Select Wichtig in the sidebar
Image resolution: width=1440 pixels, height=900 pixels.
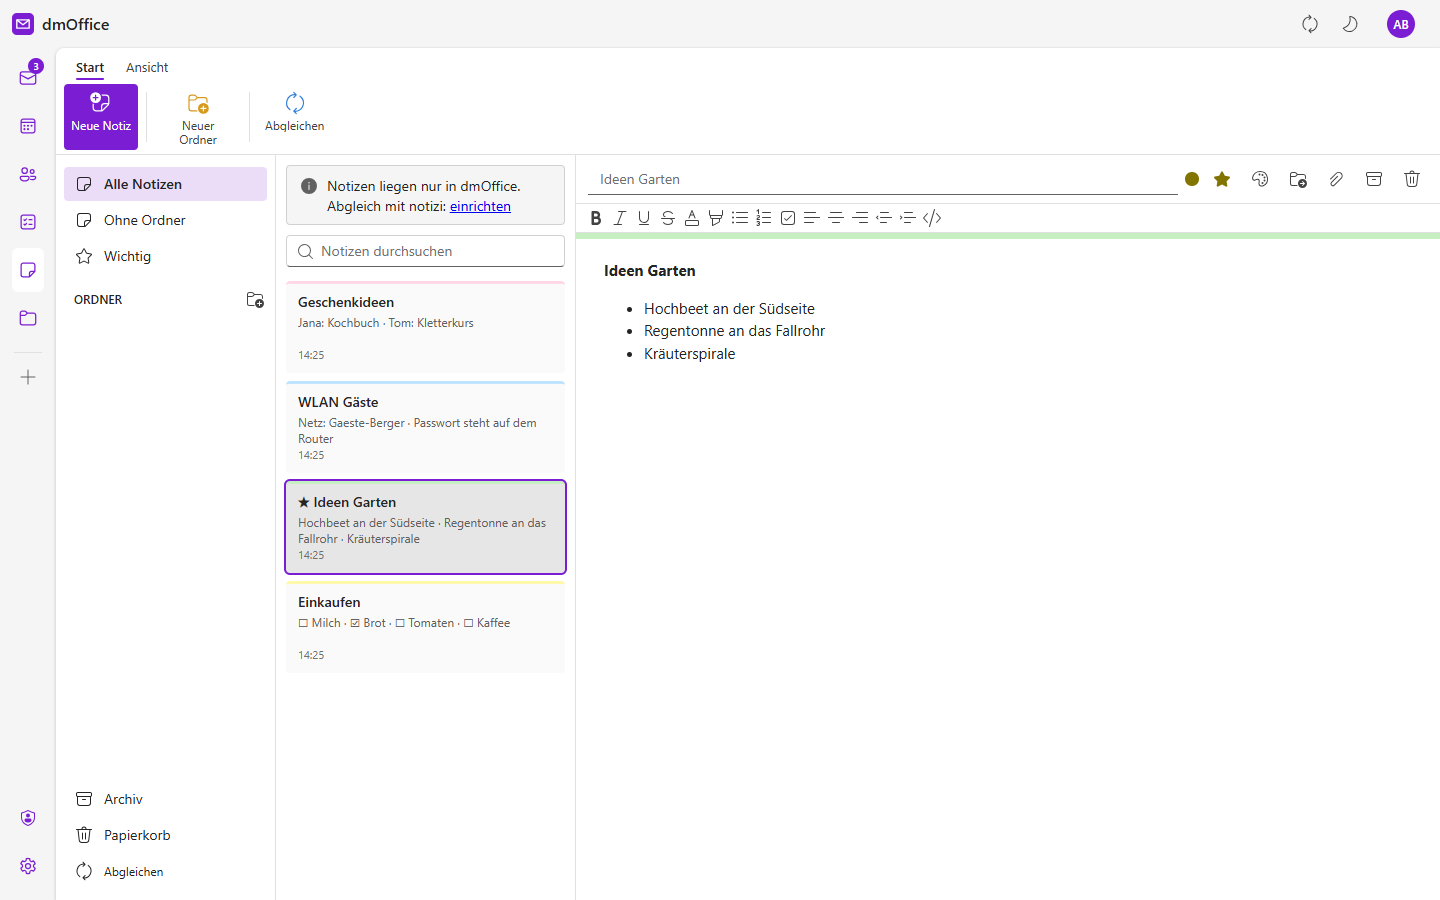pyautogui.click(x=165, y=256)
